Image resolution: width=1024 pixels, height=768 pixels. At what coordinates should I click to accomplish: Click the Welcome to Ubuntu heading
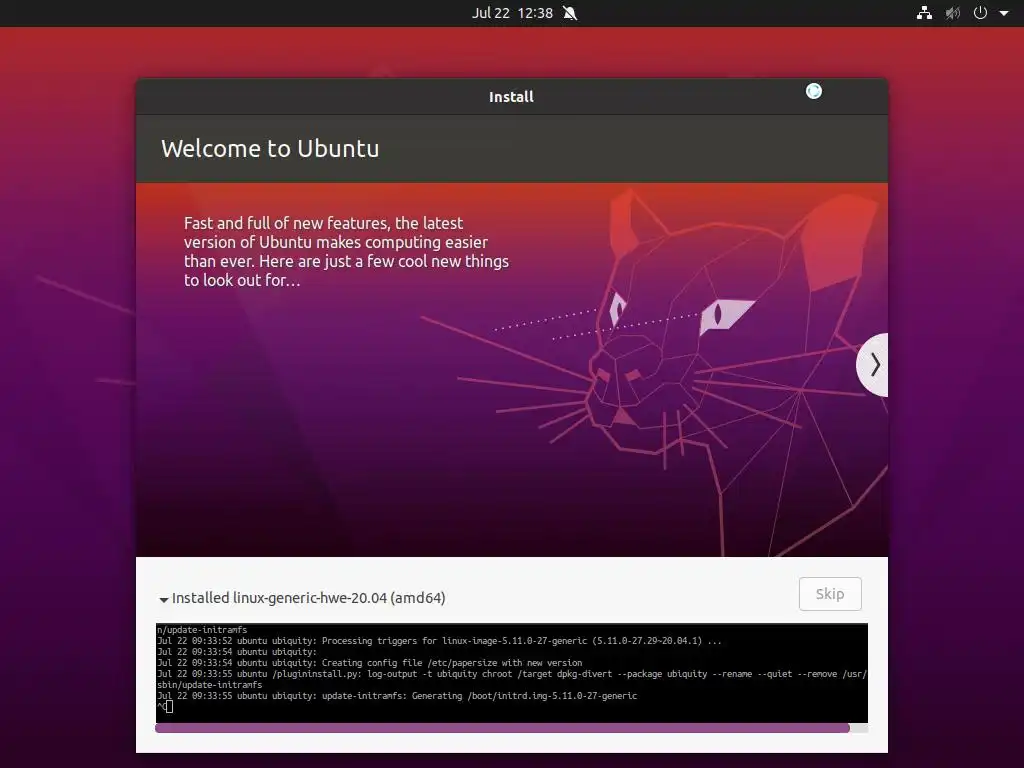click(x=270, y=148)
